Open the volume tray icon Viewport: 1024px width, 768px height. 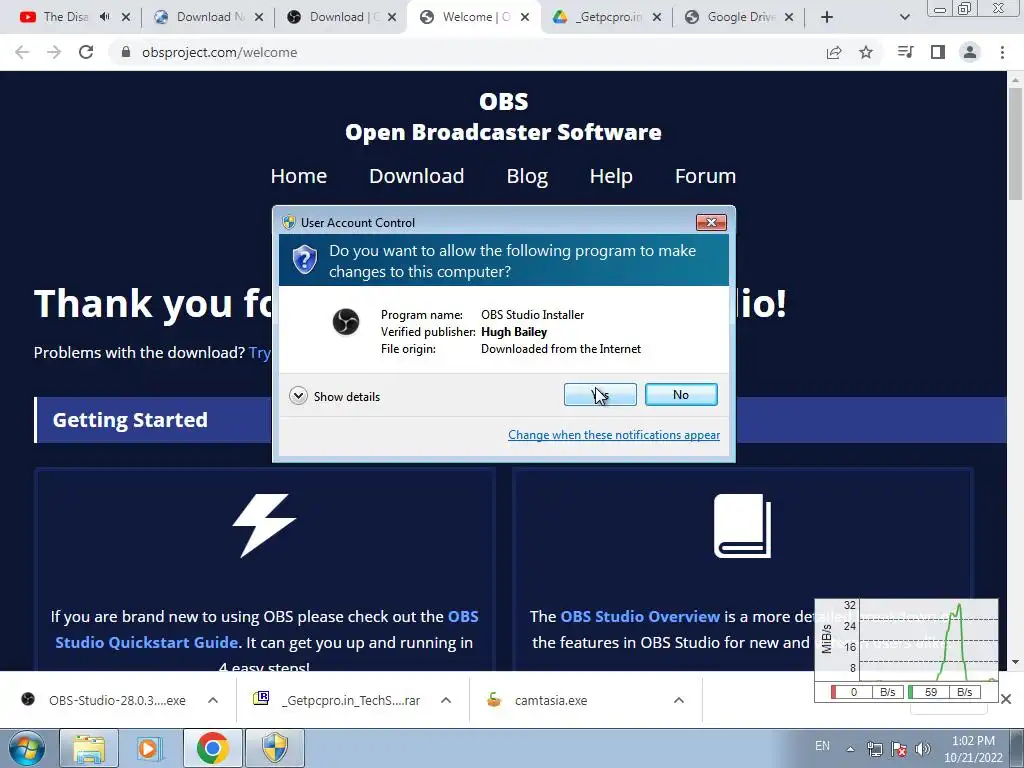(x=923, y=749)
